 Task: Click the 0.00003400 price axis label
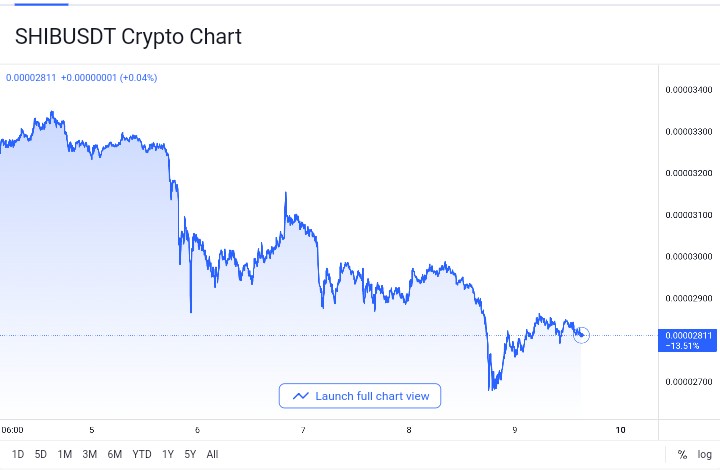coord(687,90)
